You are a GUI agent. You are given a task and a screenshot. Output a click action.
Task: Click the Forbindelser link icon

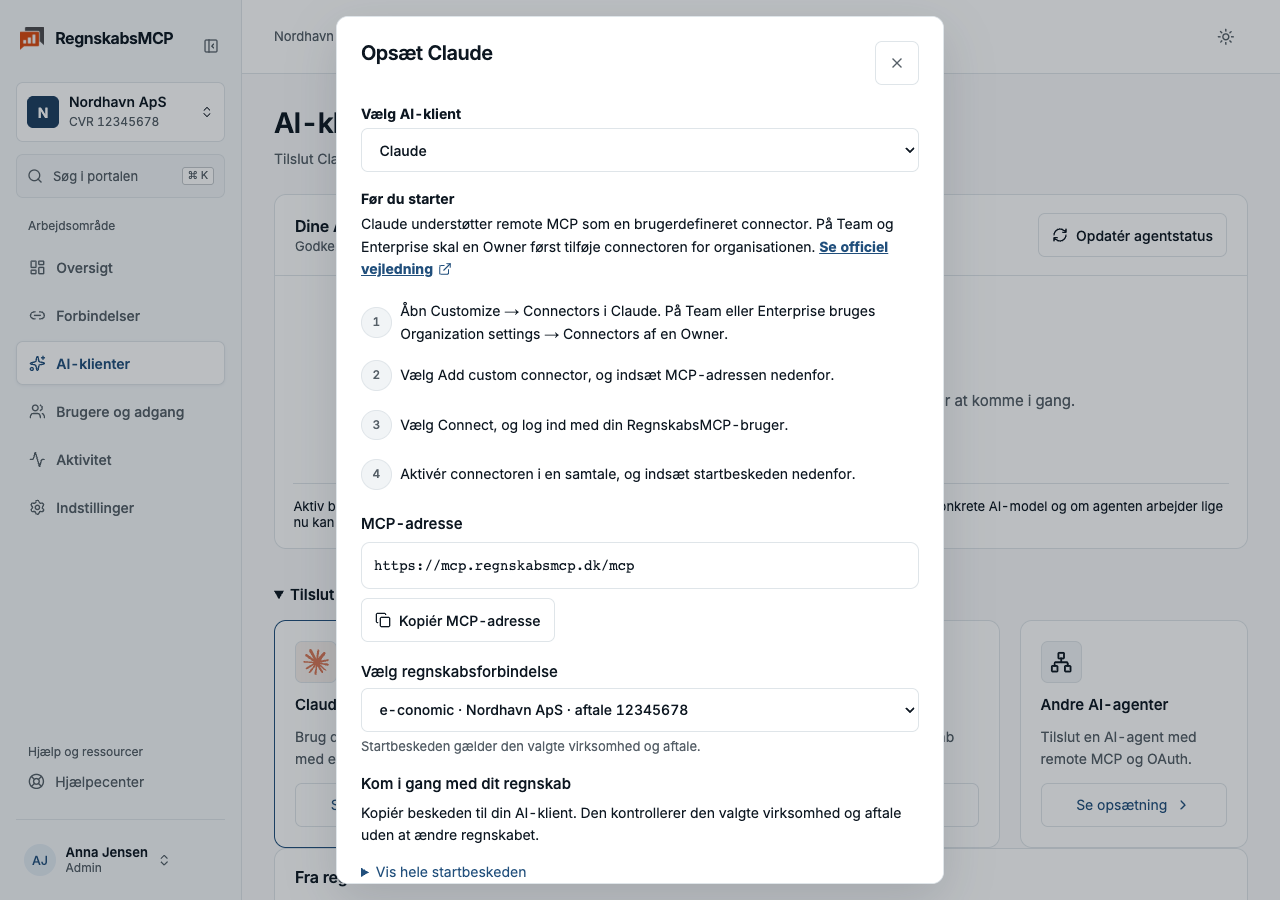click(37, 316)
